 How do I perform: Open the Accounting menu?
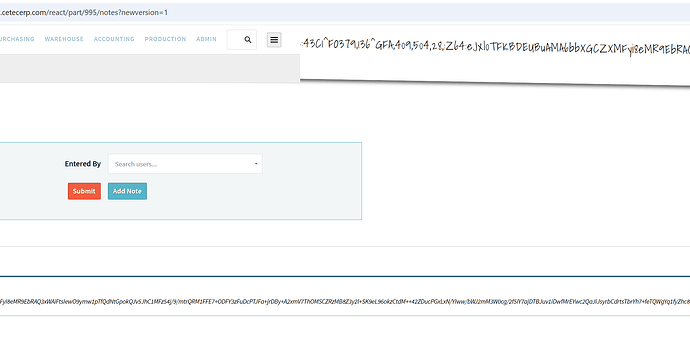point(114,39)
